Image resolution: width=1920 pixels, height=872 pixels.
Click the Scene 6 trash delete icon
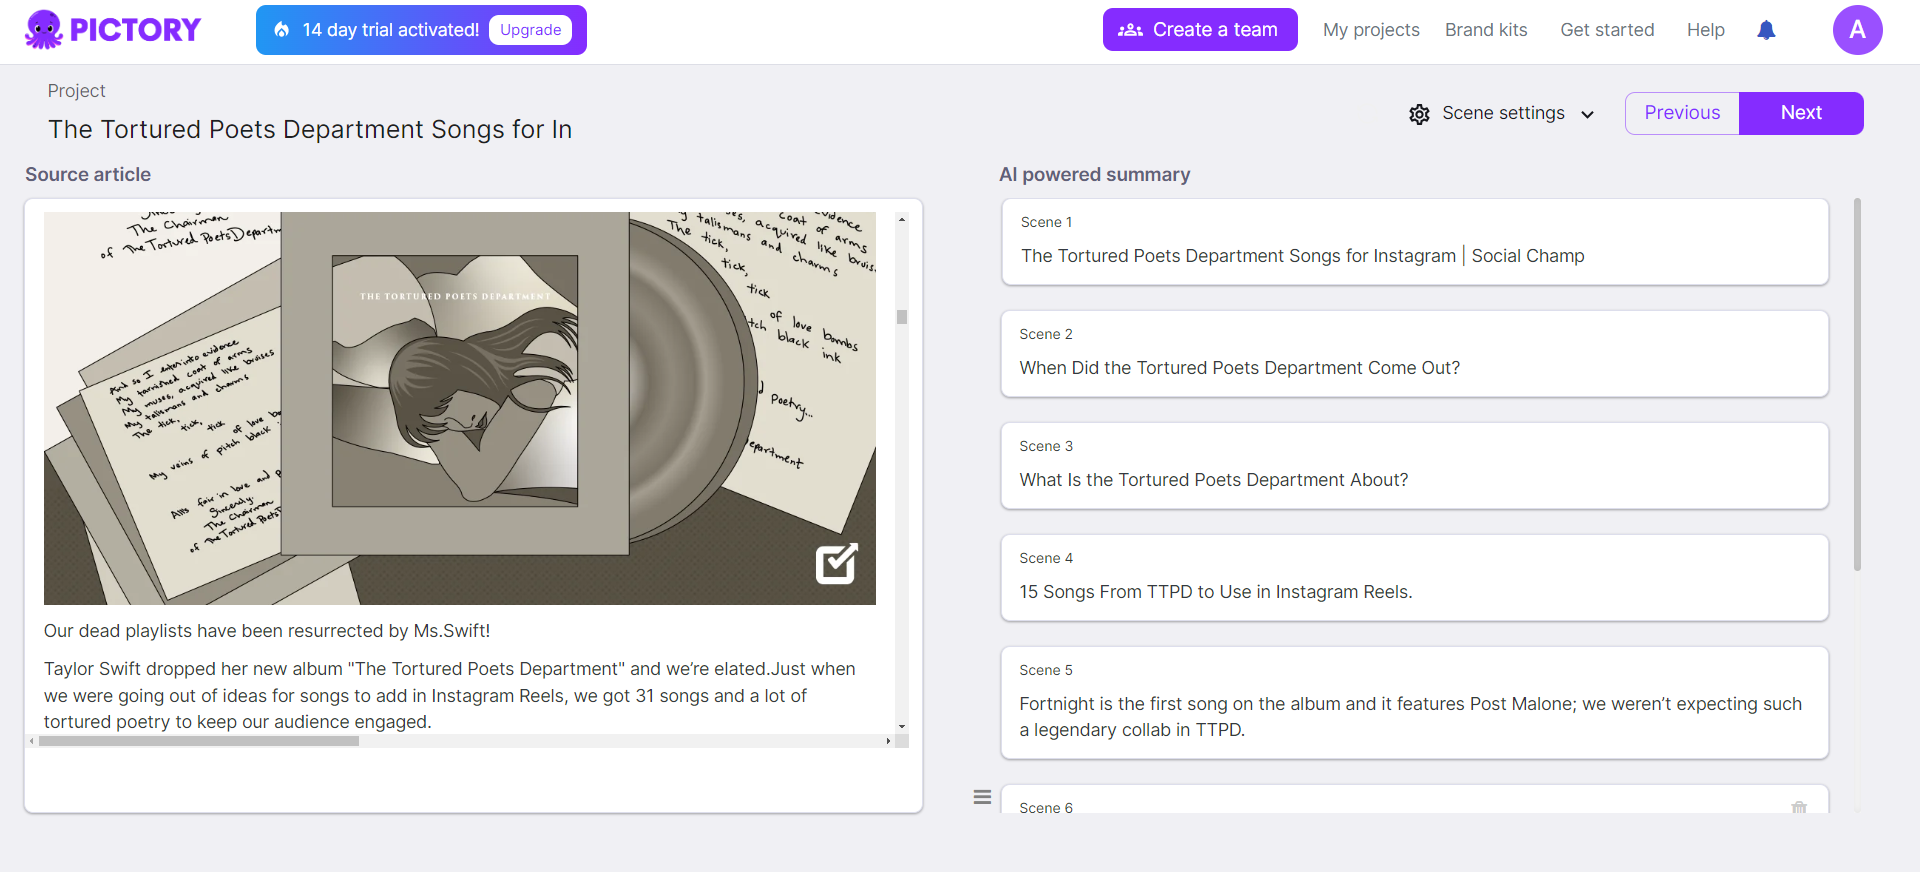[1799, 807]
